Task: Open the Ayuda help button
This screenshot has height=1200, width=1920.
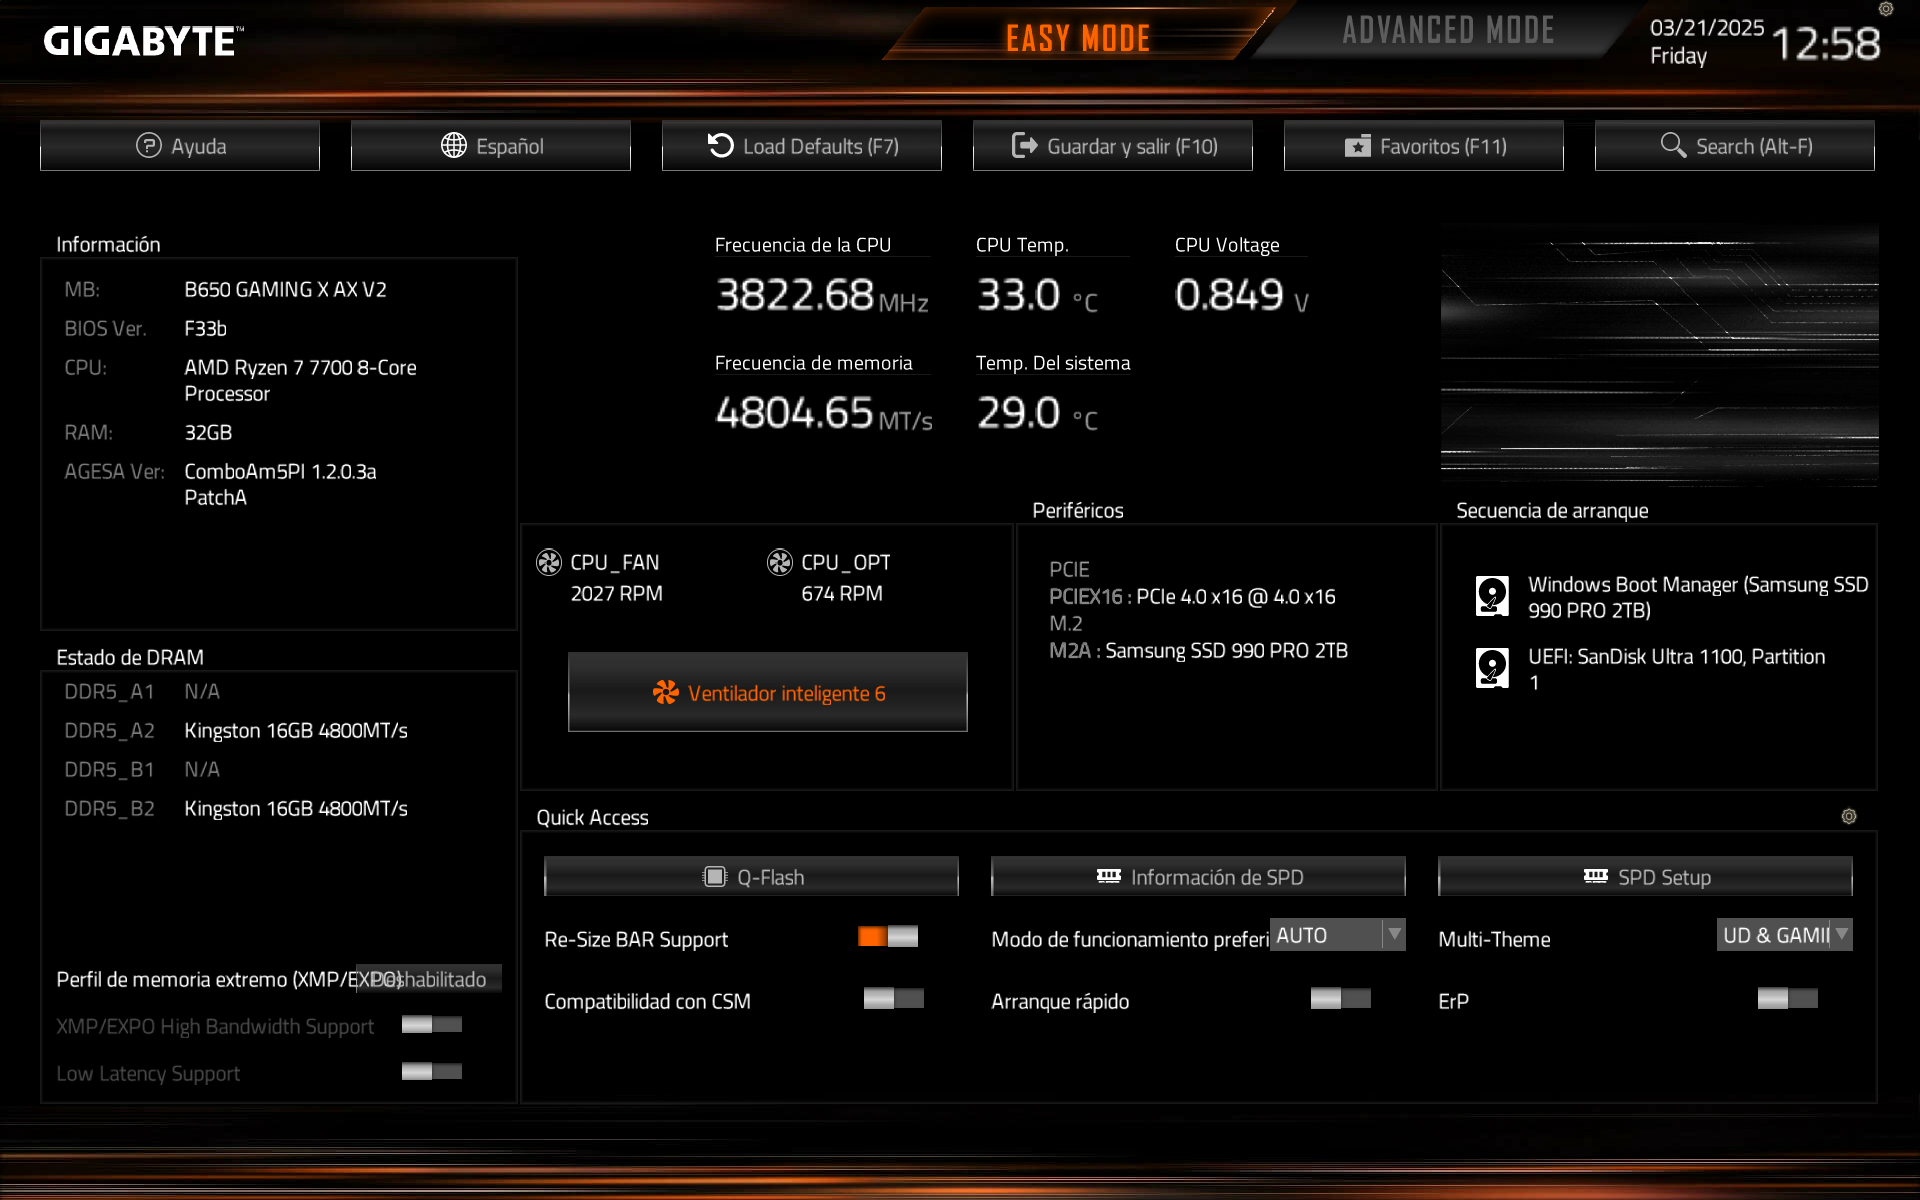Action: [x=180, y=146]
